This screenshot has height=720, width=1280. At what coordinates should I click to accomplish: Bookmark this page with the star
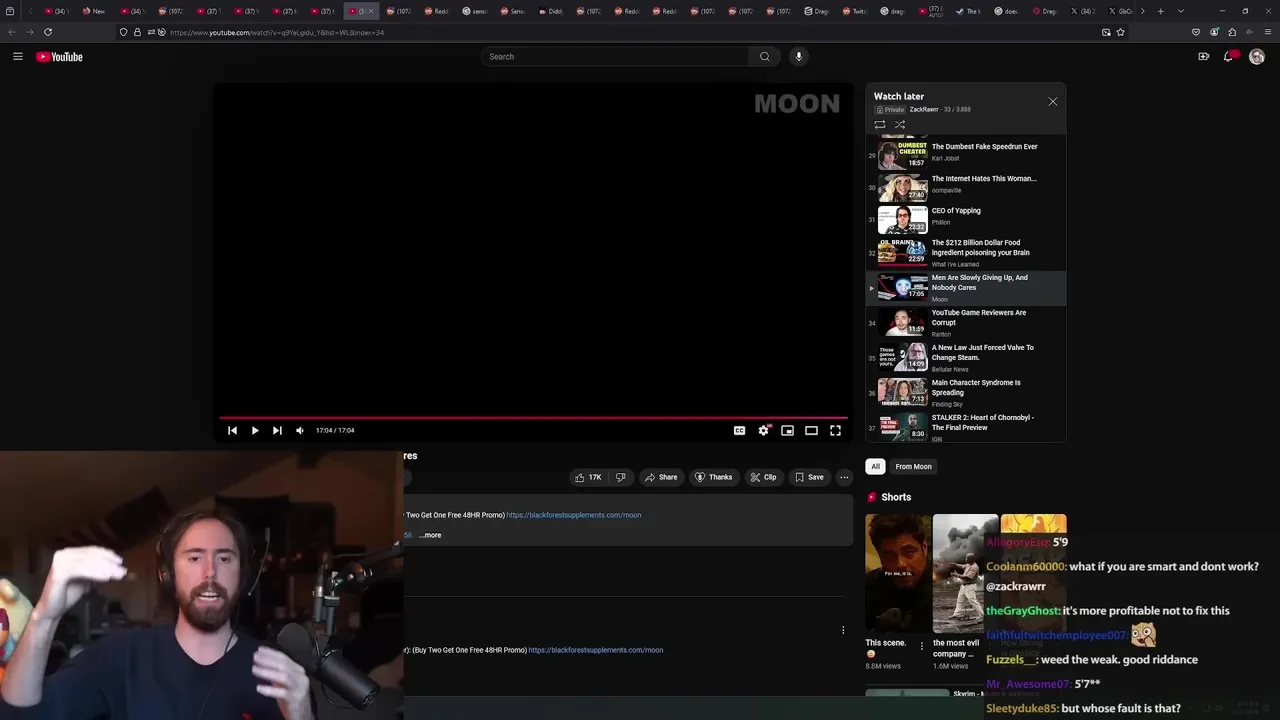tap(1121, 32)
